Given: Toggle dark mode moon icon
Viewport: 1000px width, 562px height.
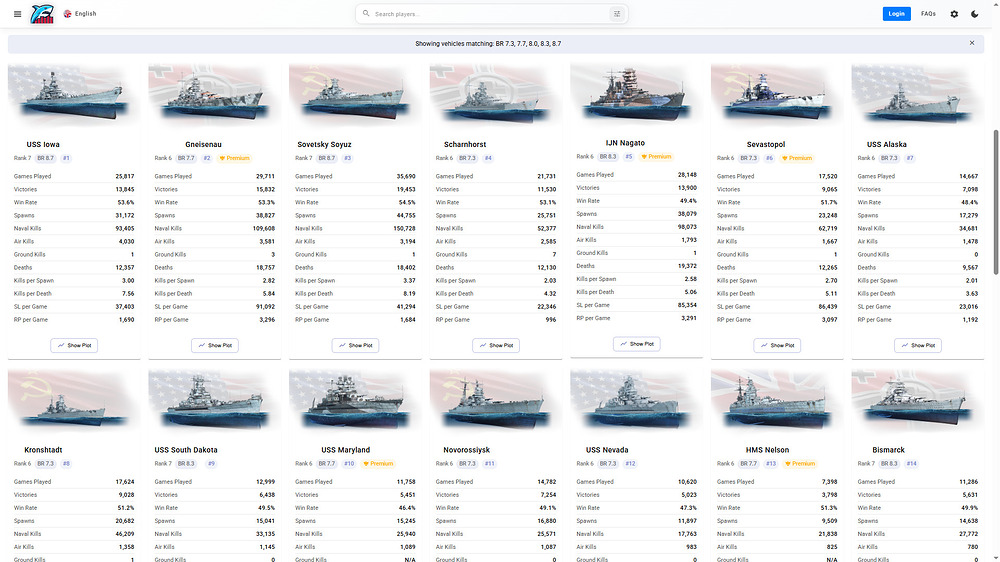Looking at the screenshot, I should coord(974,13).
